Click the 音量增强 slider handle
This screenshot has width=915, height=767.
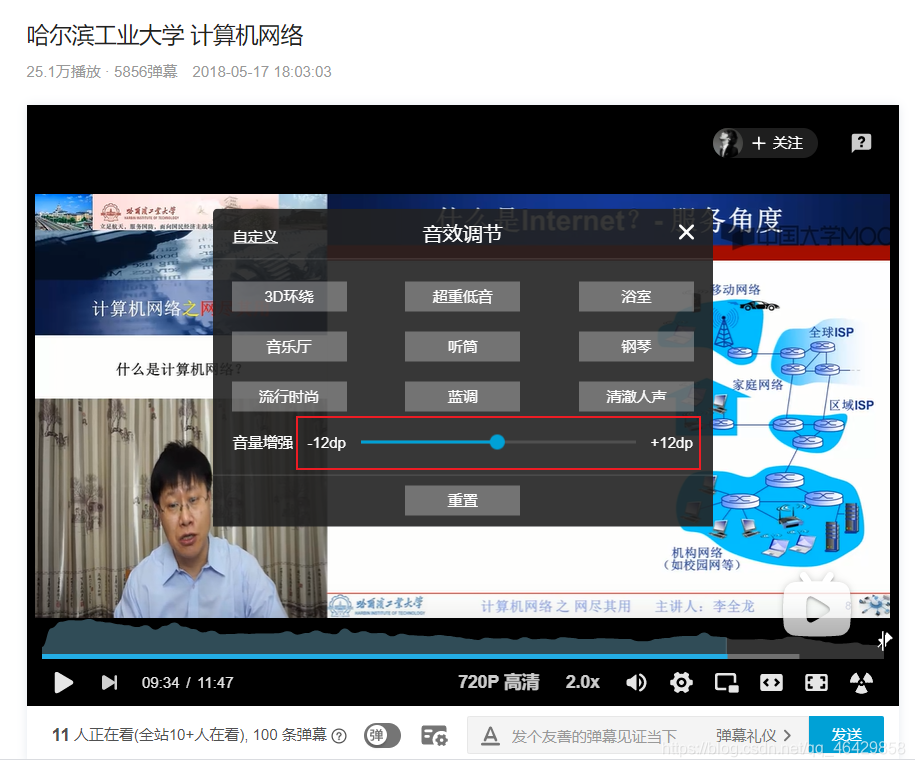497,442
